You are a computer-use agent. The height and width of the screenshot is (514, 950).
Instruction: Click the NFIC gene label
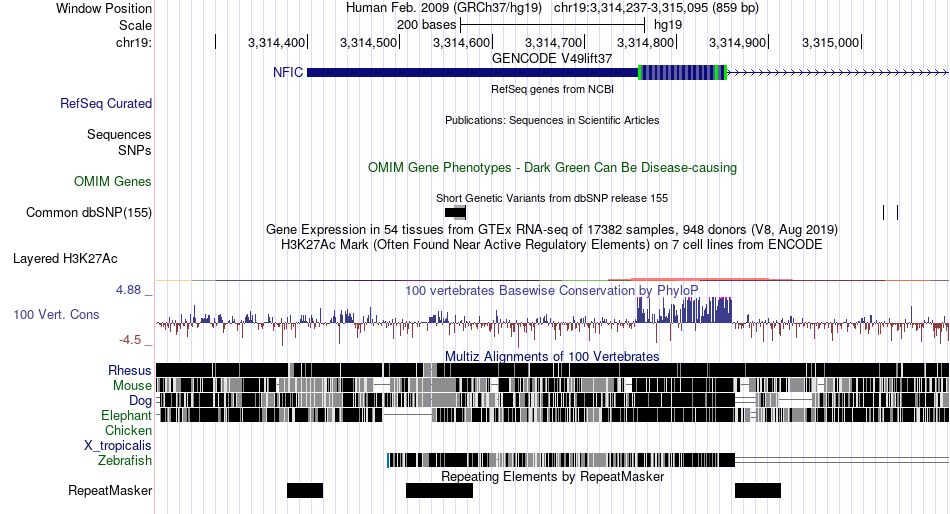pyautogui.click(x=287, y=72)
